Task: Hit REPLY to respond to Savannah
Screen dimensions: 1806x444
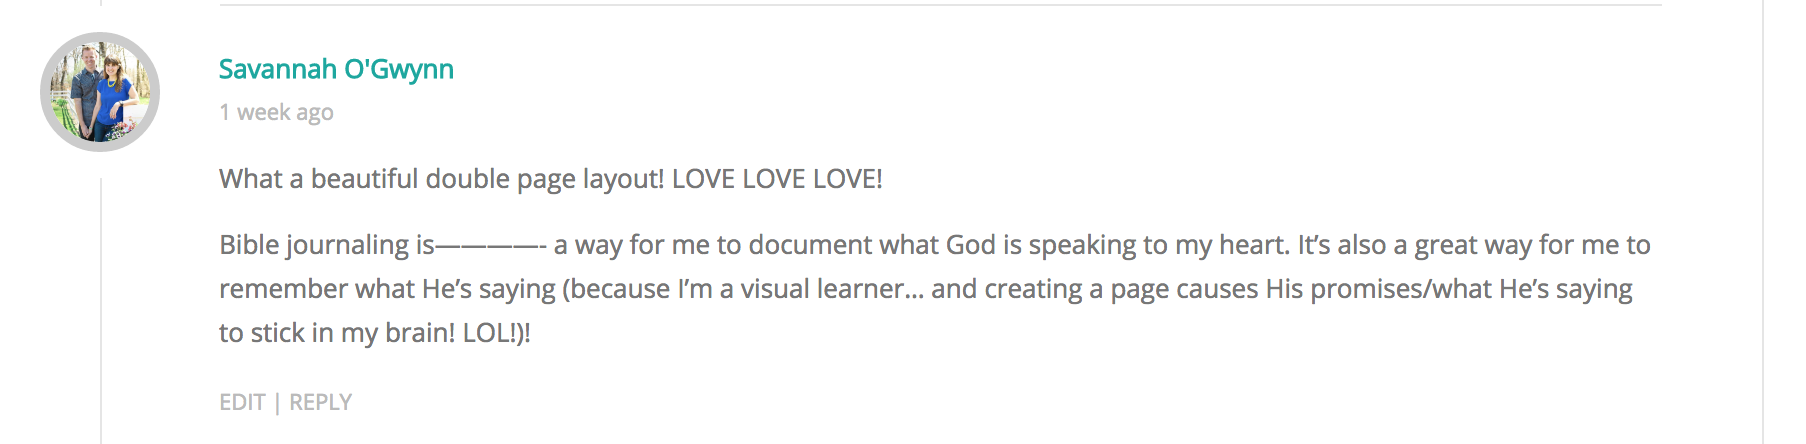Action: 320,402
